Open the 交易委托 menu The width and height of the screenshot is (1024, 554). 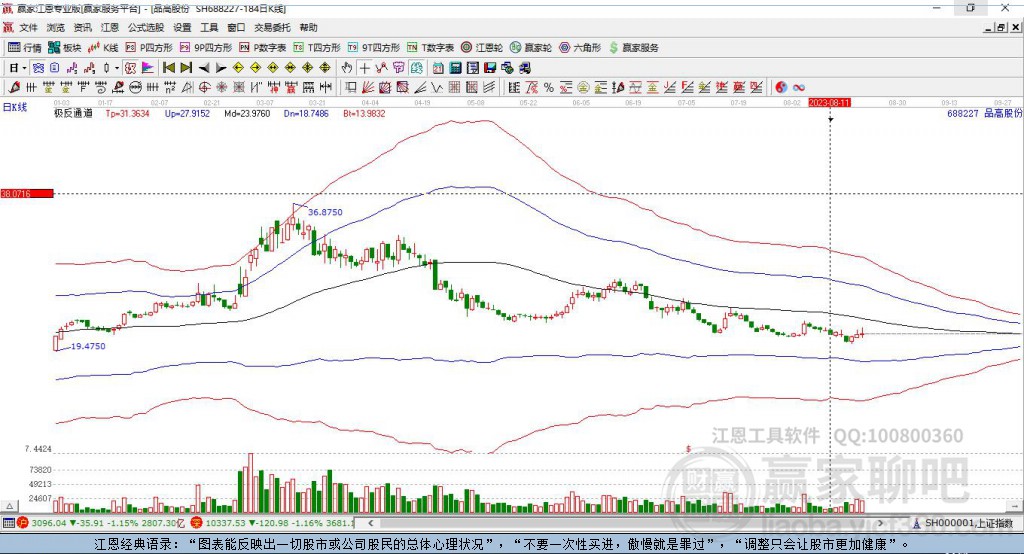coord(272,27)
